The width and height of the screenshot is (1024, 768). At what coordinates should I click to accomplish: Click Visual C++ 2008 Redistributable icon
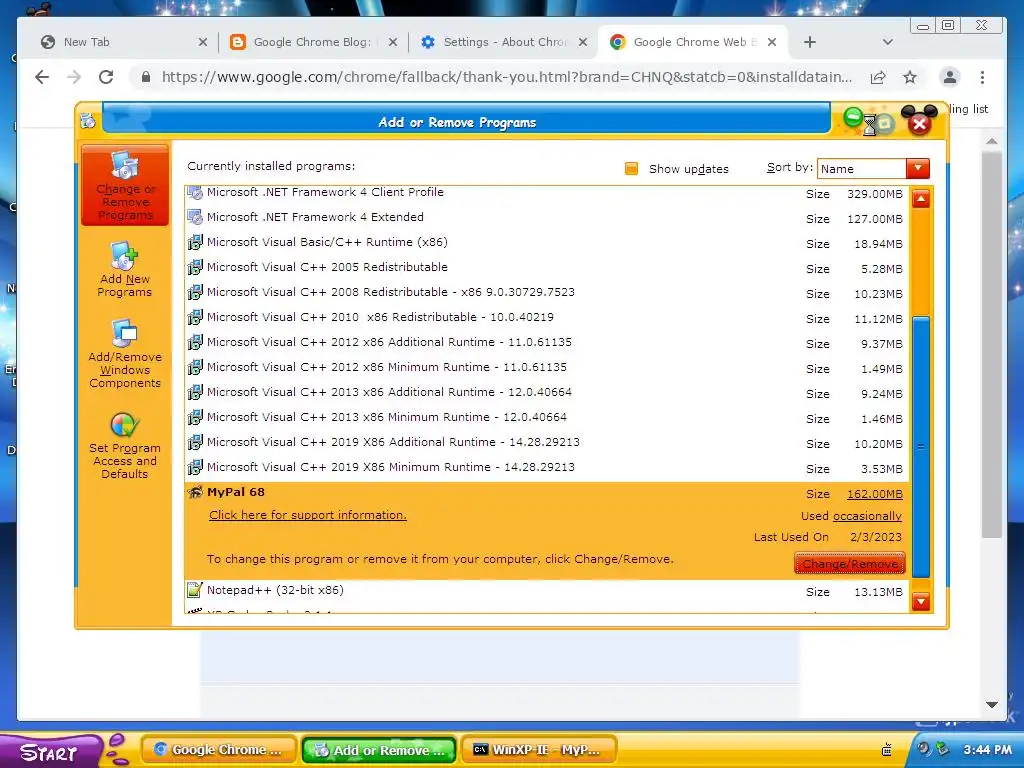(195, 292)
